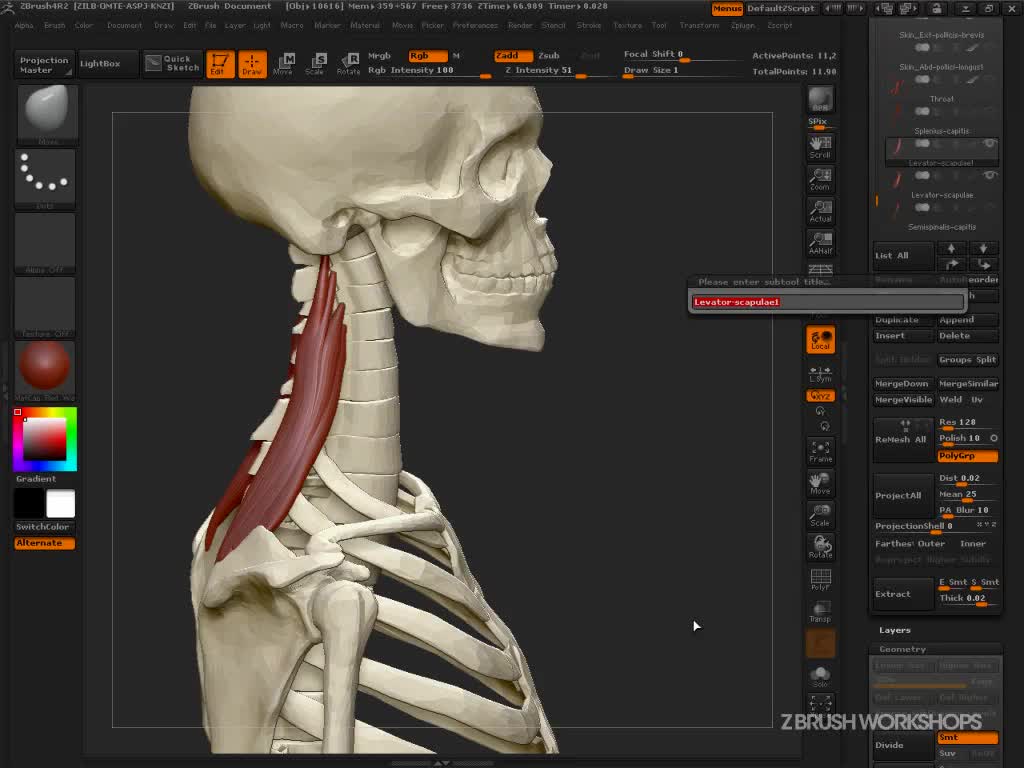Open the Dots stroke type selector
This screenshot has width=1024, height=768.
click(x=46, y=178)
